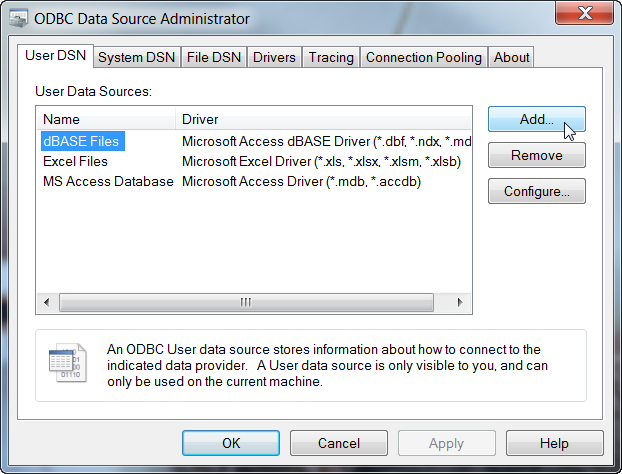Viewport: 622px width, 474px height.
Task: Click the horizontal scrollbar right arrow
Action: [x=460, y=302]
